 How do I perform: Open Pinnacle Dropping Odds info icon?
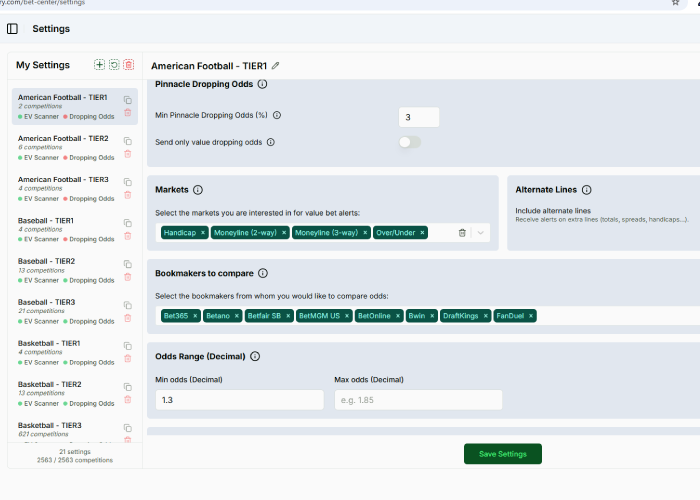point(262,84)
